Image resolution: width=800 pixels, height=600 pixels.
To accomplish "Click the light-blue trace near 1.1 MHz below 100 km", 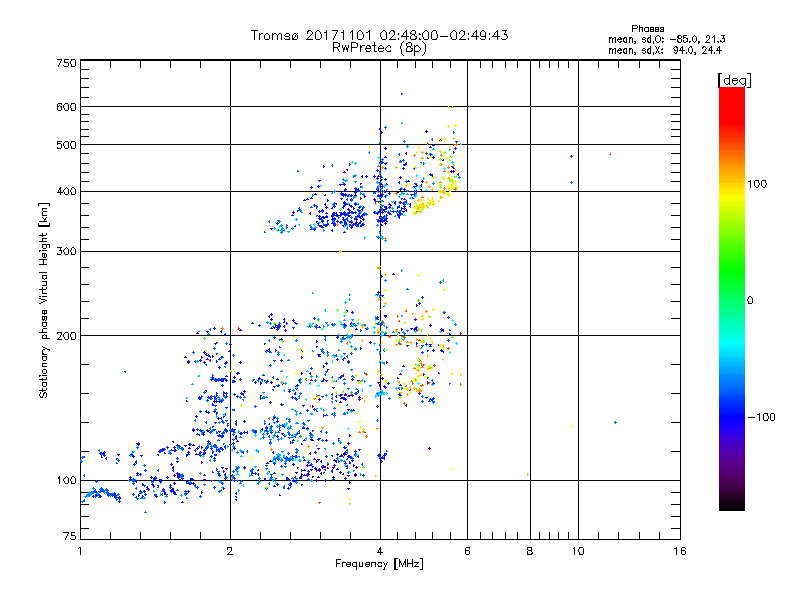I will pyautogui.click(x=104, y=494).
